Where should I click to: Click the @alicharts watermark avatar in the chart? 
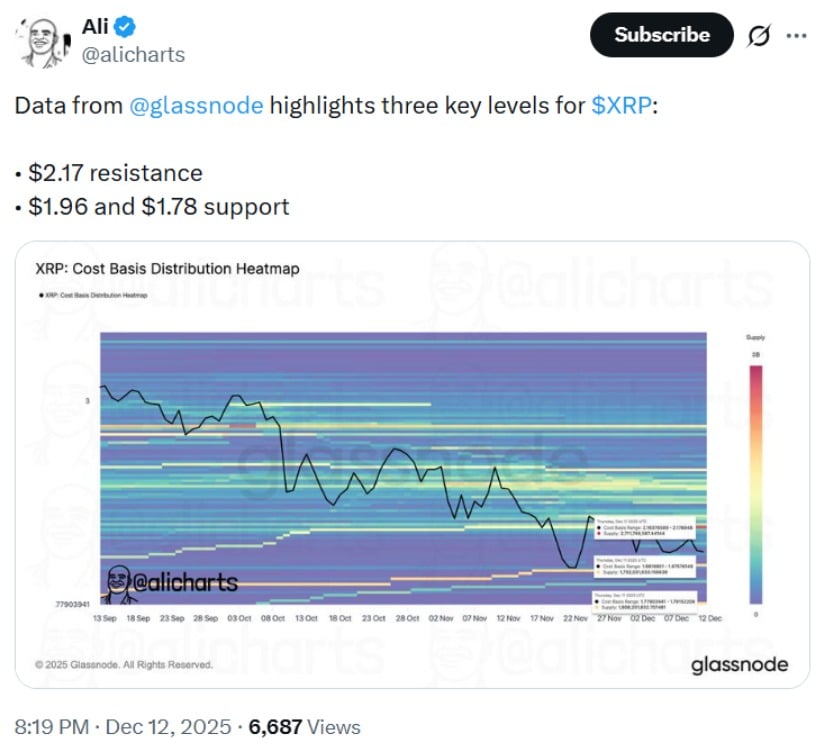pos(120,584)
